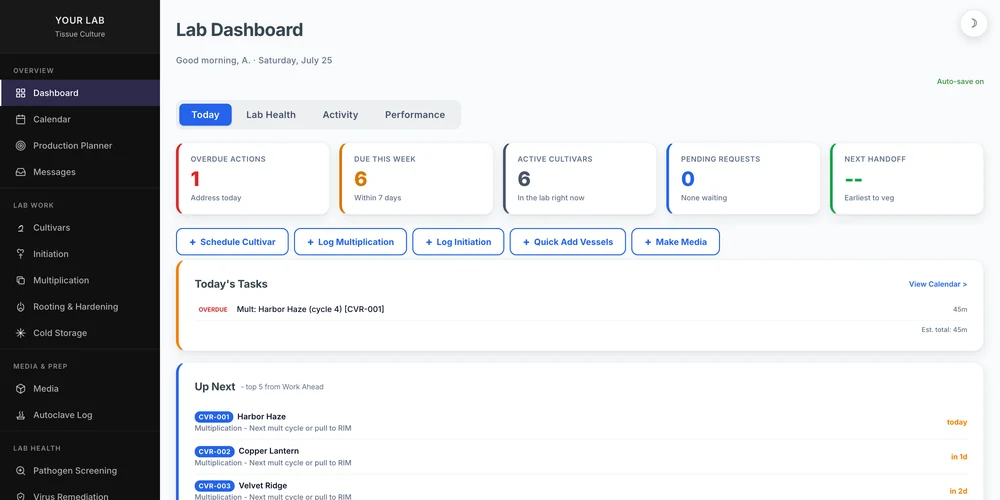Click the YOUR LAB header in sidebar
This screenshot has width=1000, height=500.
[x=80, y=20]
